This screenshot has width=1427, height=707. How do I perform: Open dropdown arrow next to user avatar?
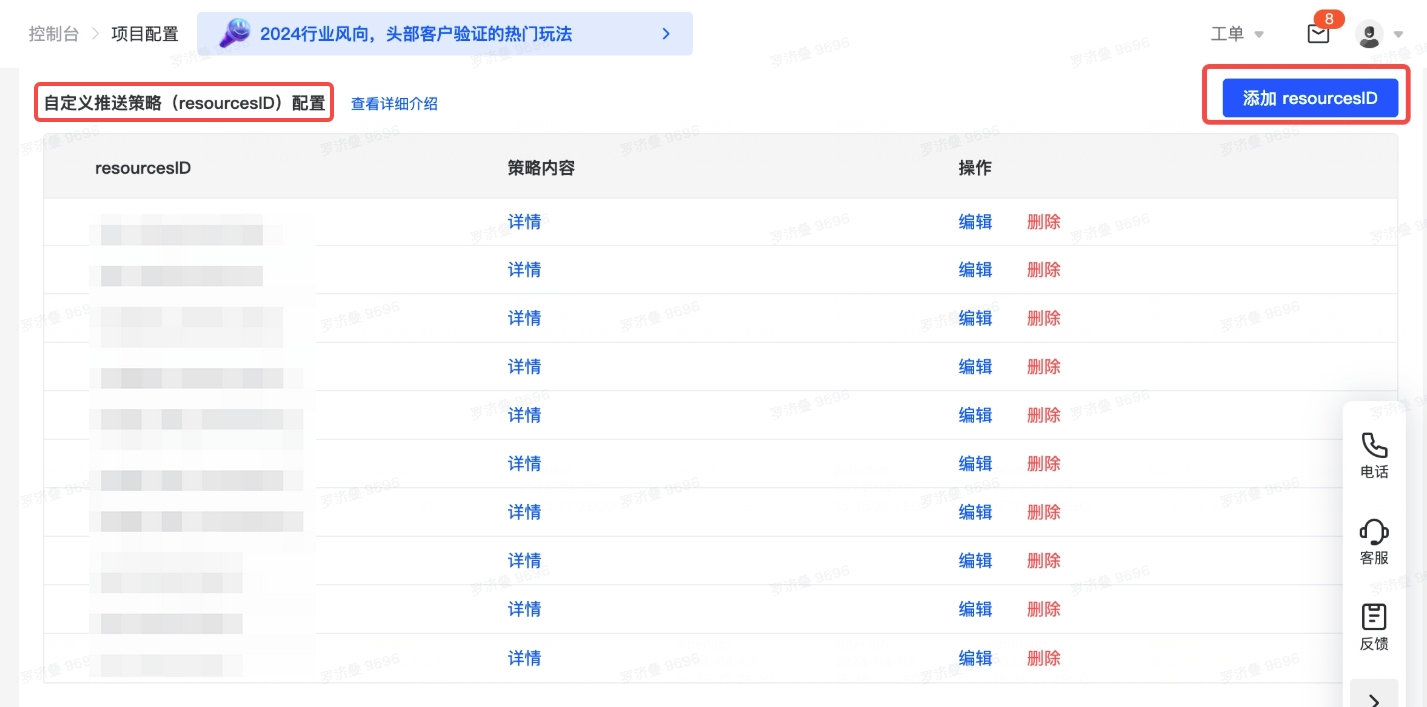point(1398,35)
